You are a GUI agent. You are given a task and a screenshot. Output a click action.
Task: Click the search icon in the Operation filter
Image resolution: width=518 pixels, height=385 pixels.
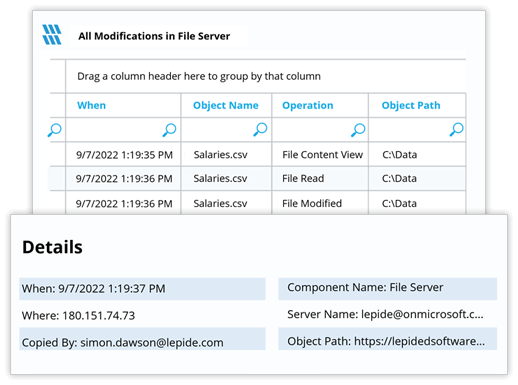[x=358, y=130]
